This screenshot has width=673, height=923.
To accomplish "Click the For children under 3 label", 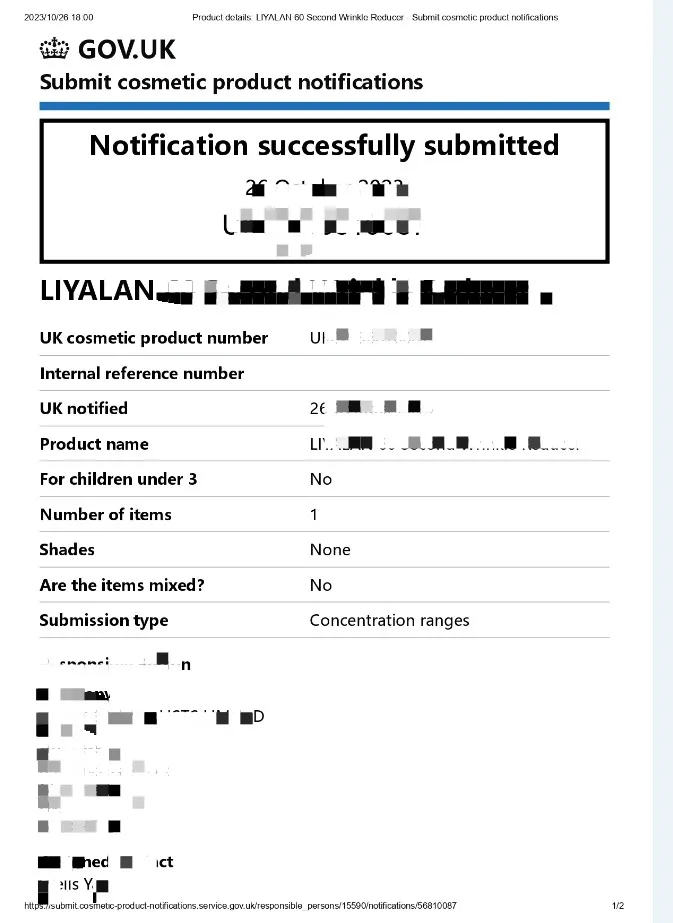I will point(118,479).
